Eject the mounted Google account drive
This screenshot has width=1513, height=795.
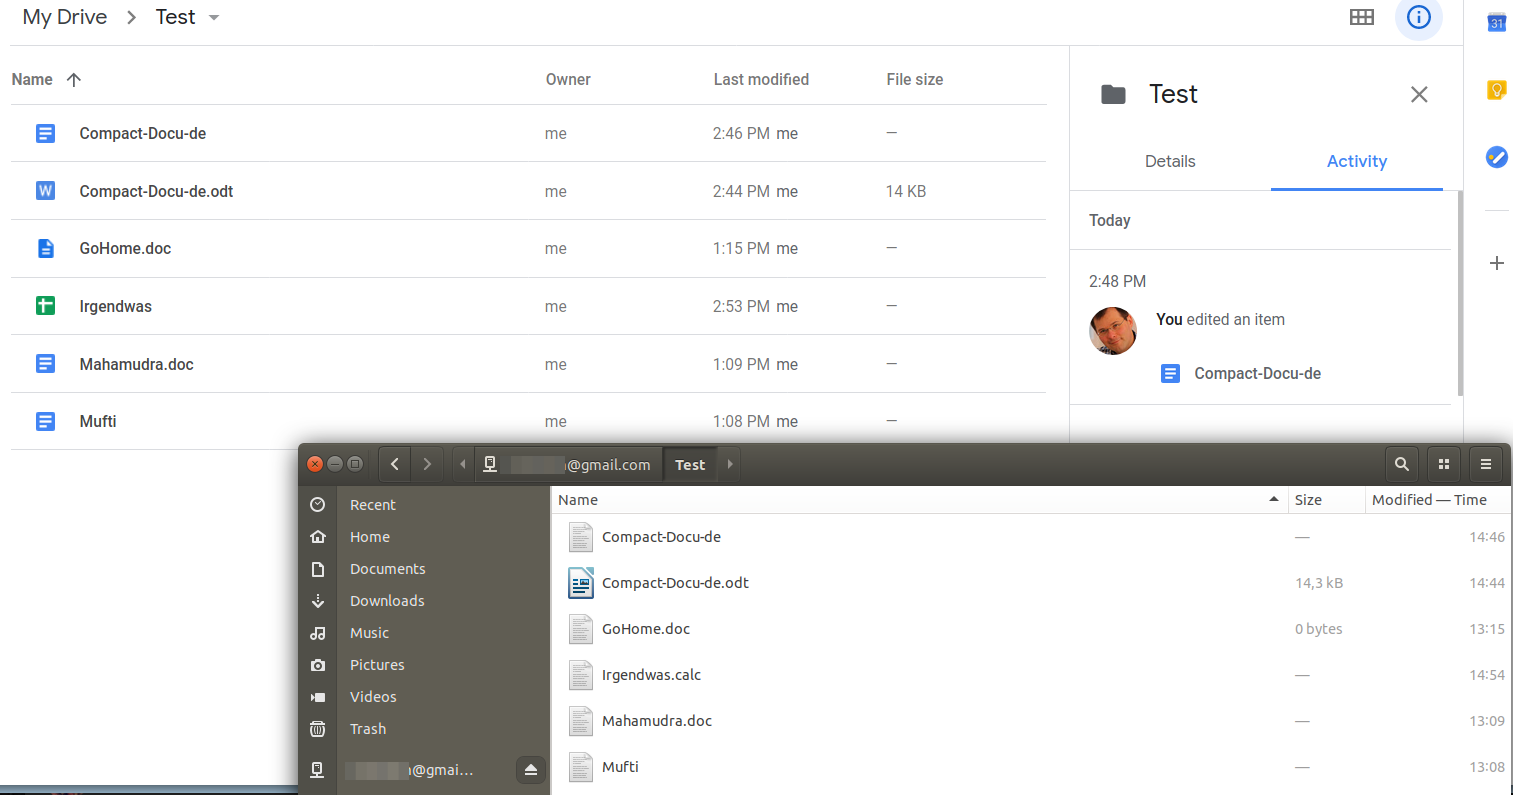[530, 770]
